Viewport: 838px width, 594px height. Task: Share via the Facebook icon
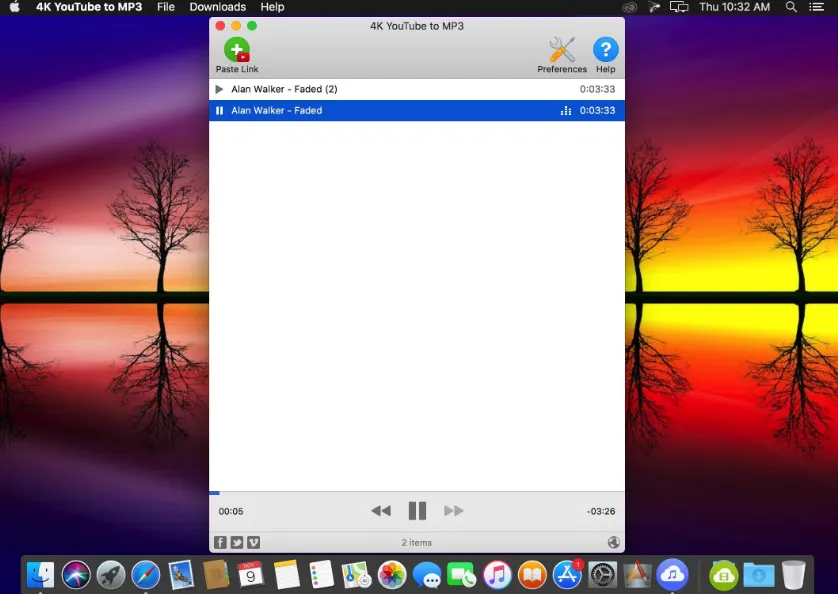pos(220,543)
